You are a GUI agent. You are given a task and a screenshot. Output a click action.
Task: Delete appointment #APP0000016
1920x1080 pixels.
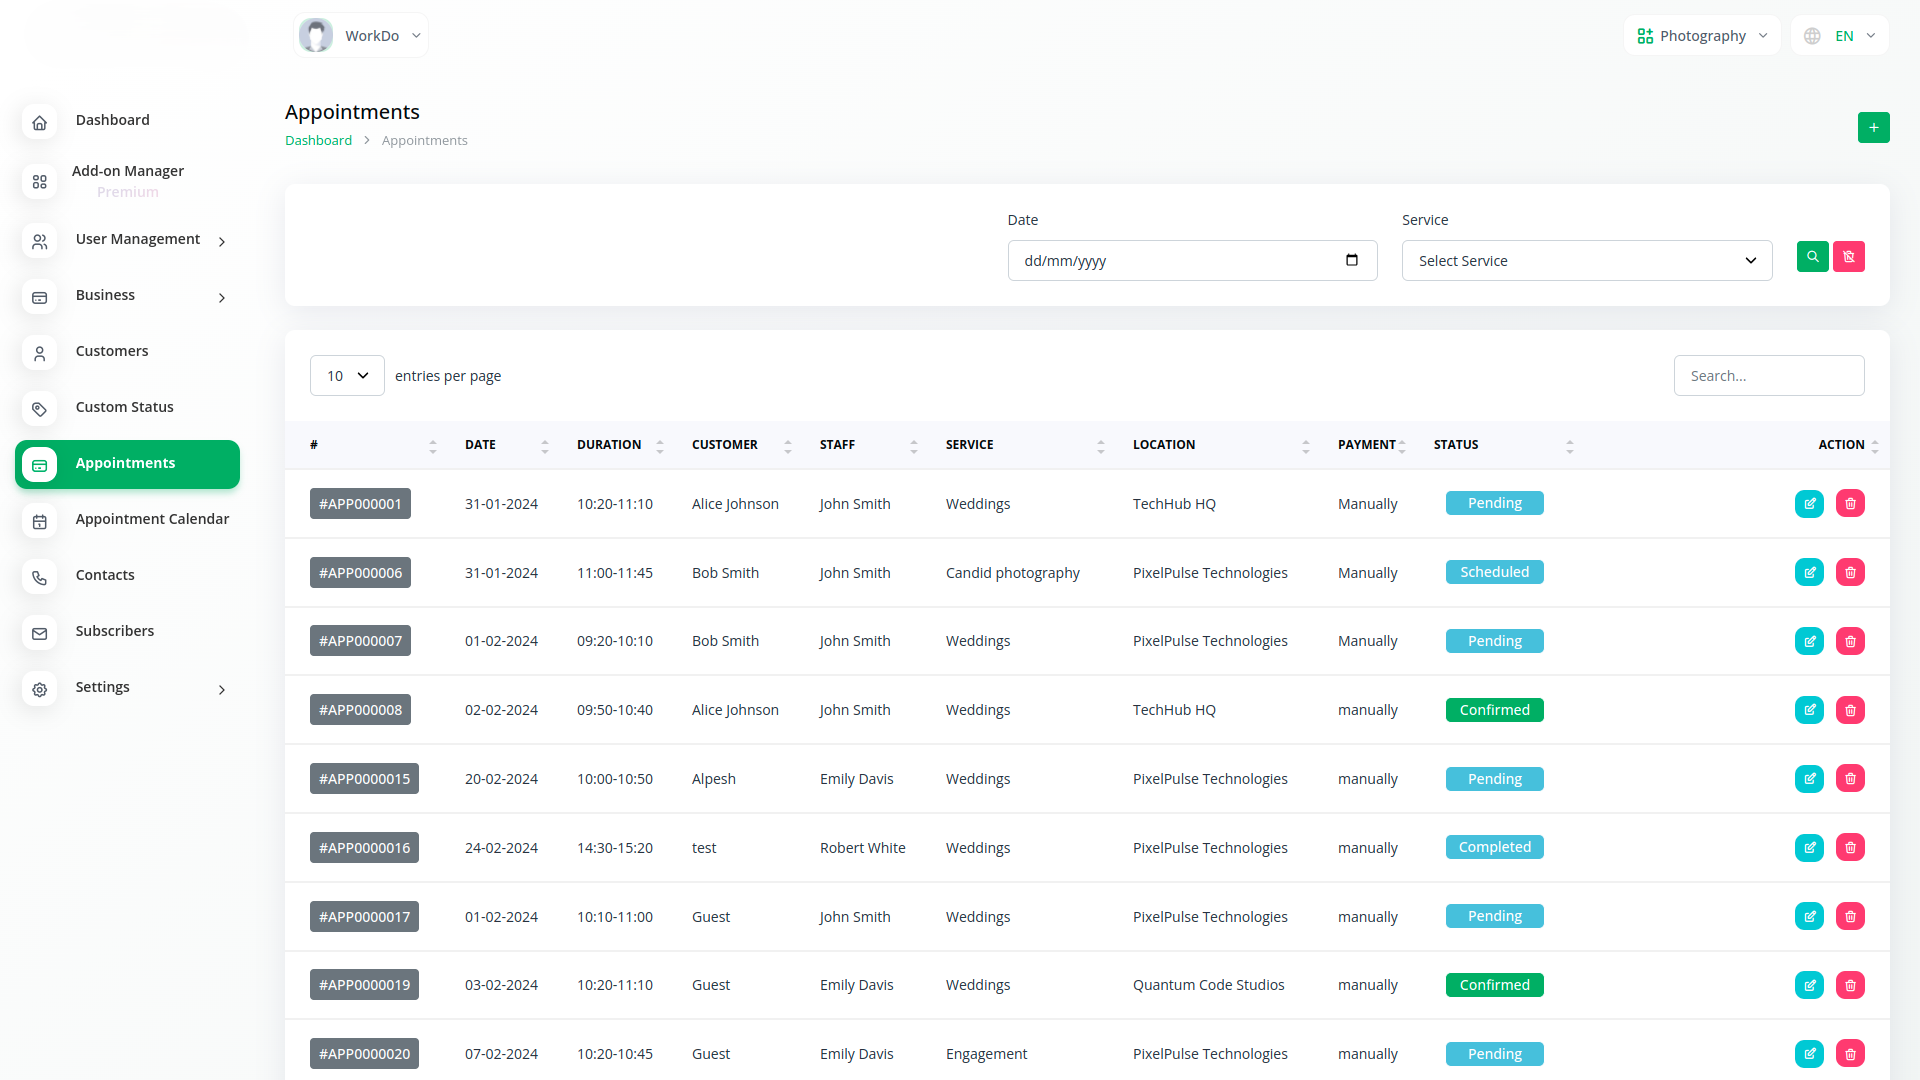click(1850, 848)
